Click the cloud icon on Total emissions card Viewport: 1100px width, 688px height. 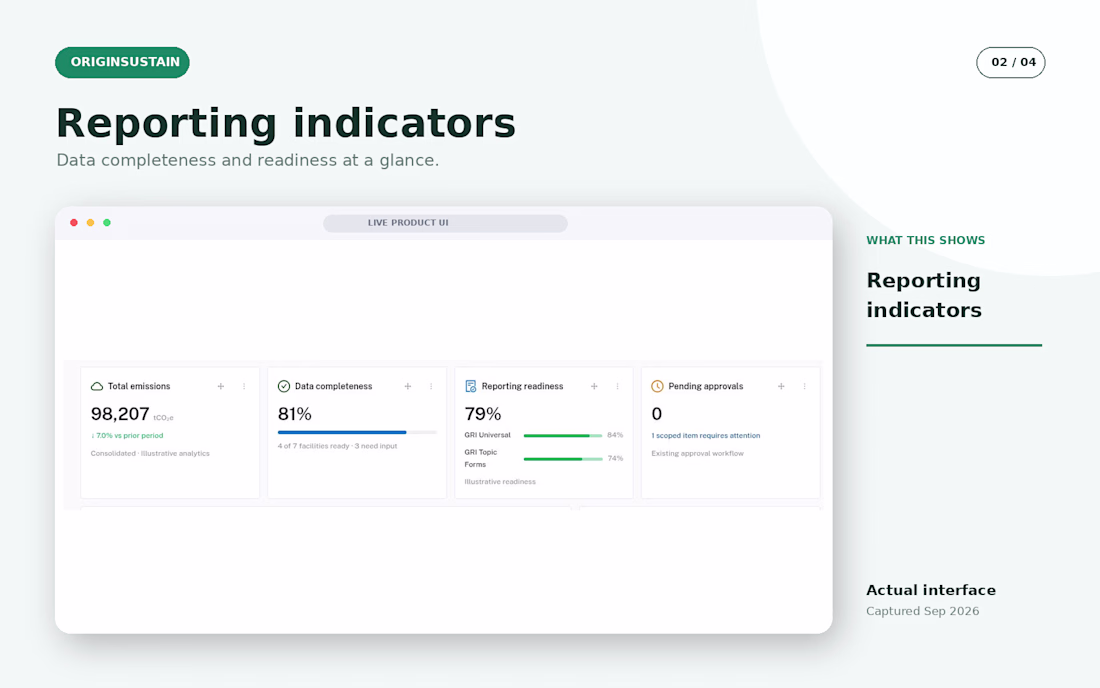tap(97, 386)
